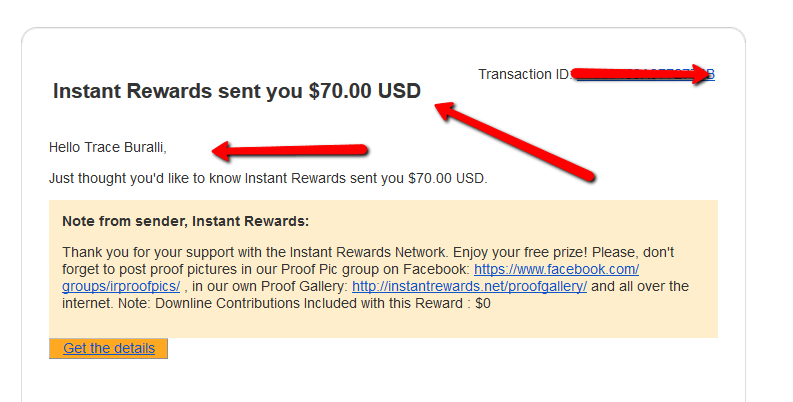Follow the https://www.facebook.com/ link
The image size is (793, 402).
click(556, 269)
